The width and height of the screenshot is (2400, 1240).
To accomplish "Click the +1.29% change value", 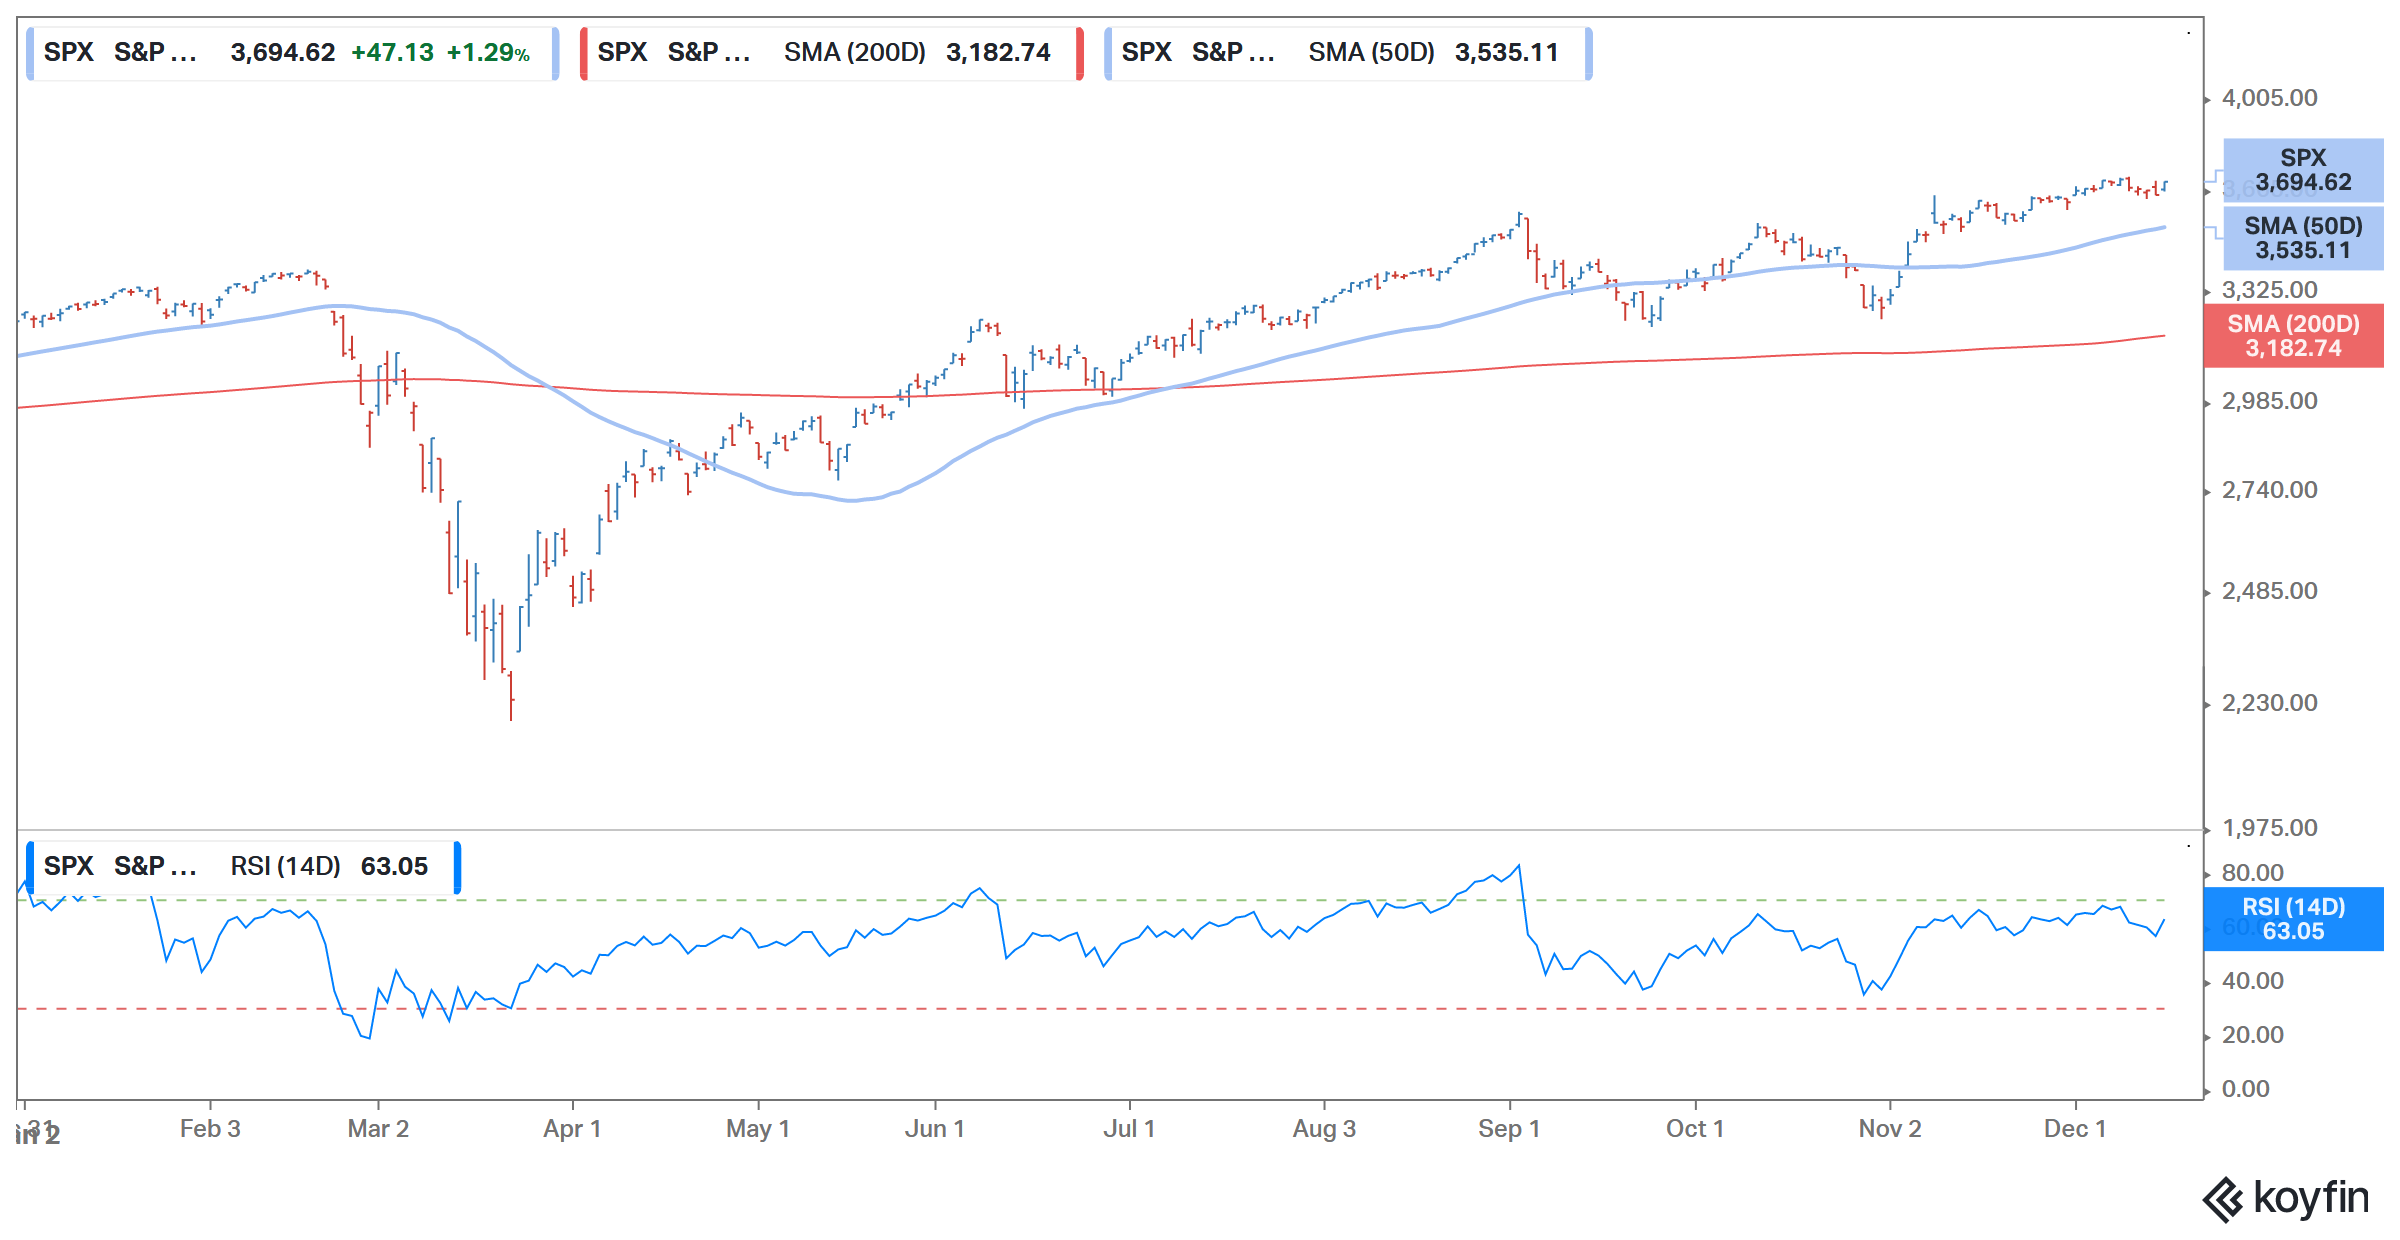I will coord(488,53).
